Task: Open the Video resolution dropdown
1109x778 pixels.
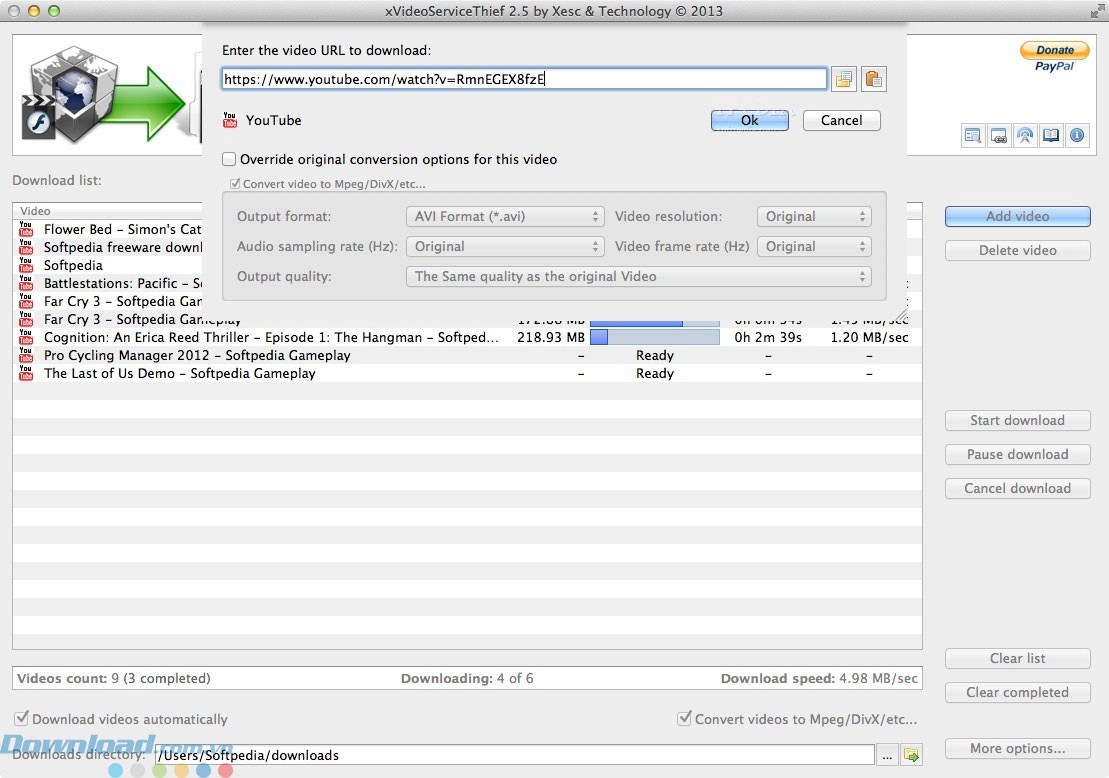Action: coord(813,216)
